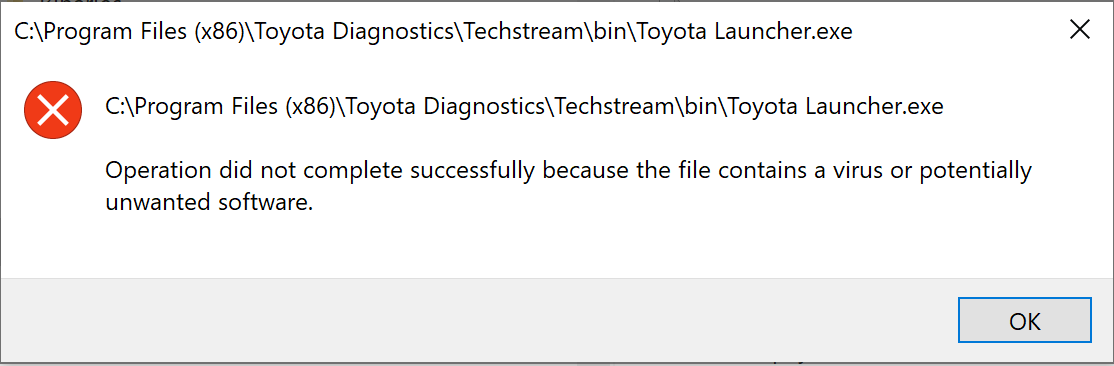1114x366 pixels.
Task: Click the title bar file path text
Action: 433,31
